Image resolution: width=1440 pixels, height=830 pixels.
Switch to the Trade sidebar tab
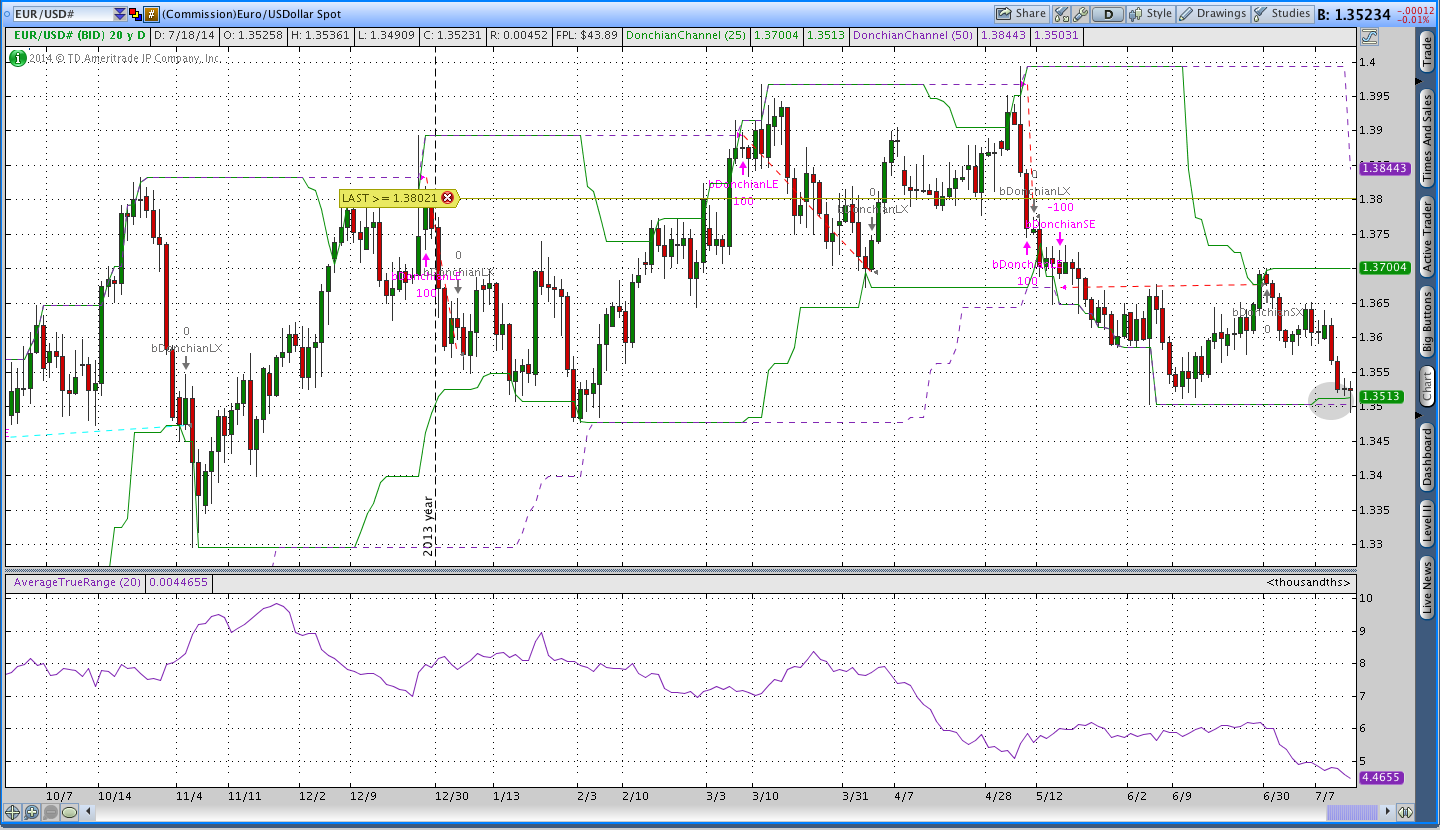tap(1427, 54)
